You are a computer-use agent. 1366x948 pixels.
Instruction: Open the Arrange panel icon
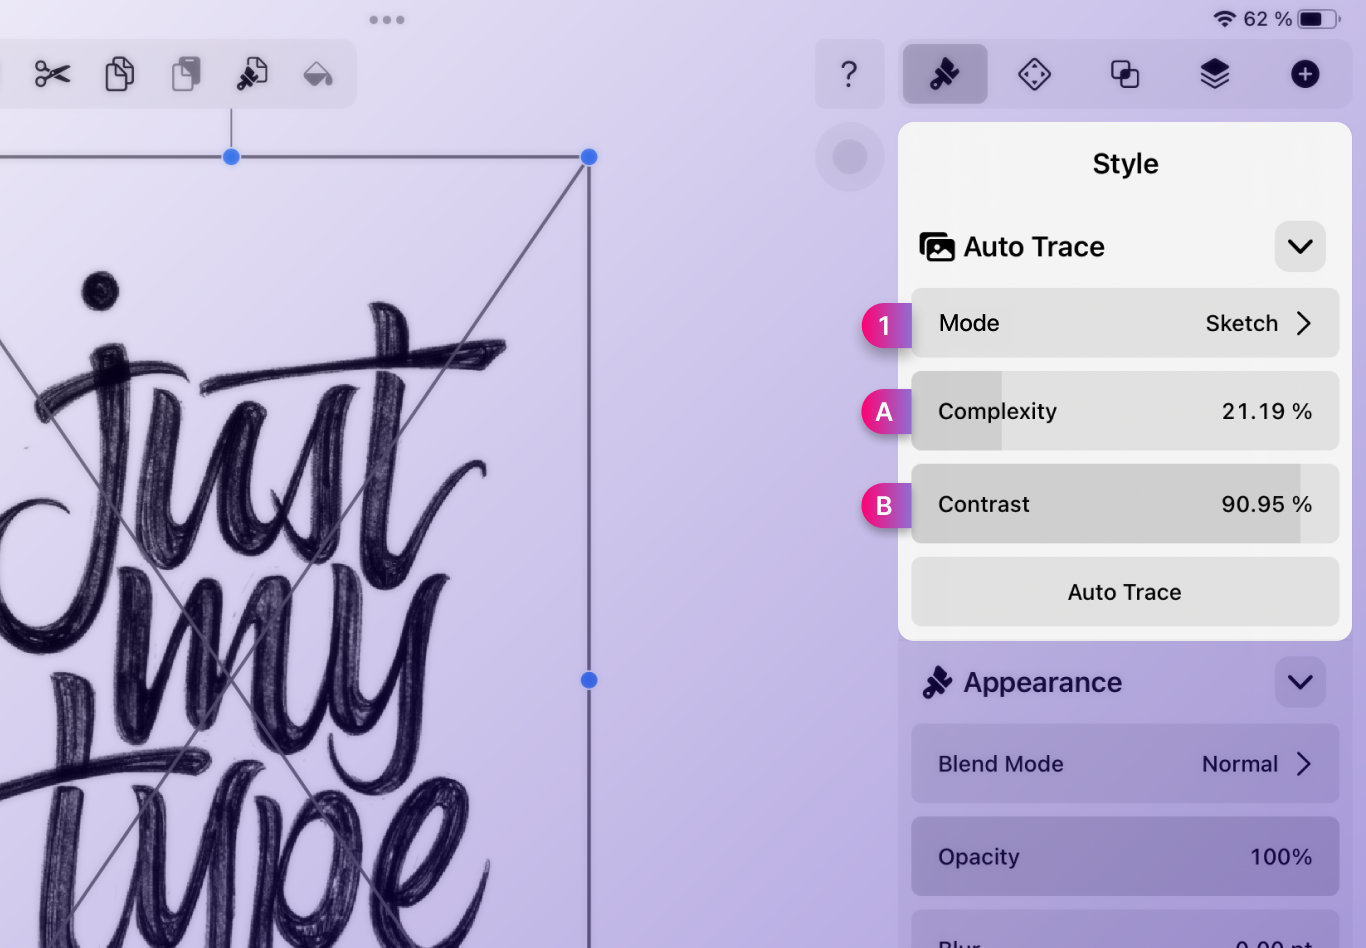tap(1034, 74)
